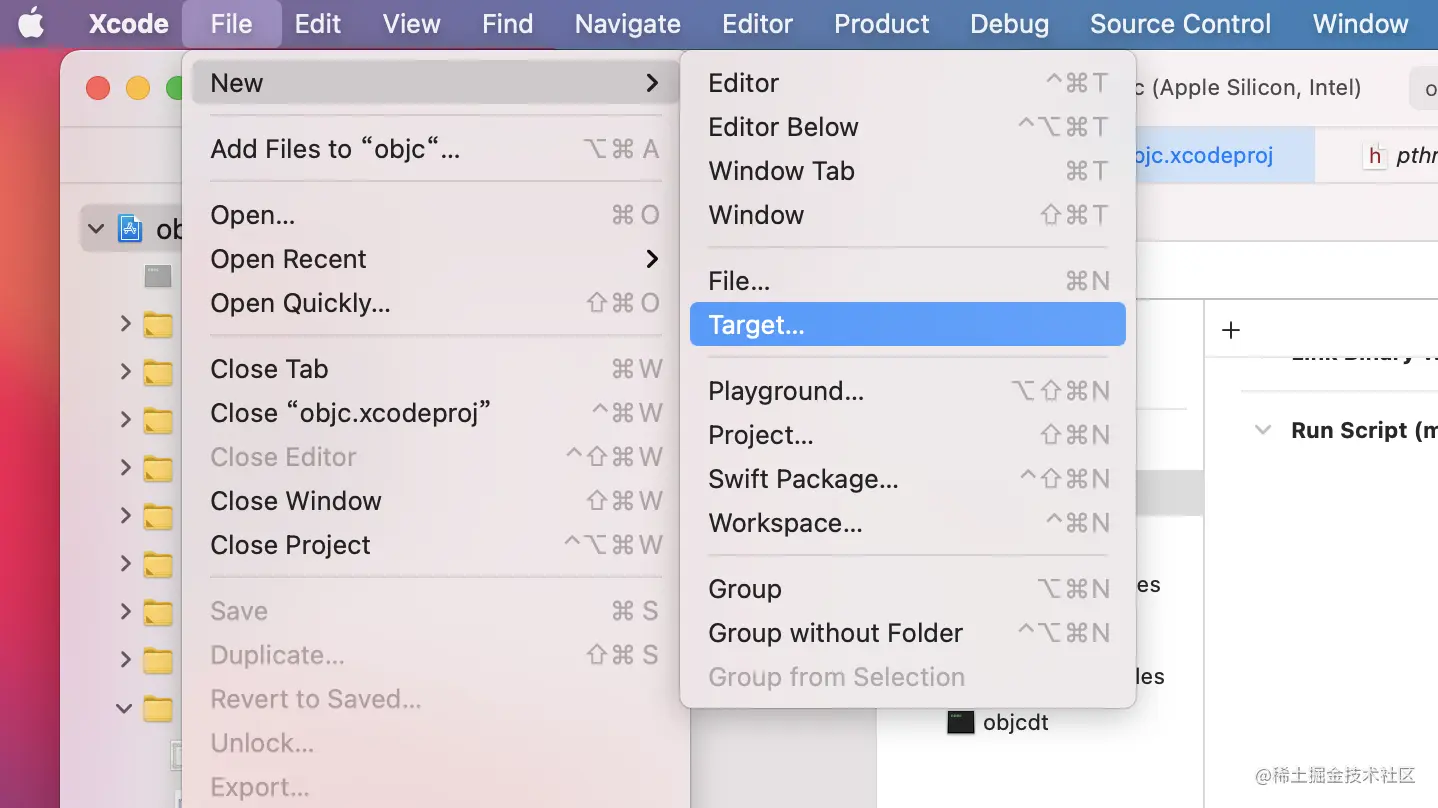Select New Window item in submenu
1438x808 pixels.
pos(908,215)
